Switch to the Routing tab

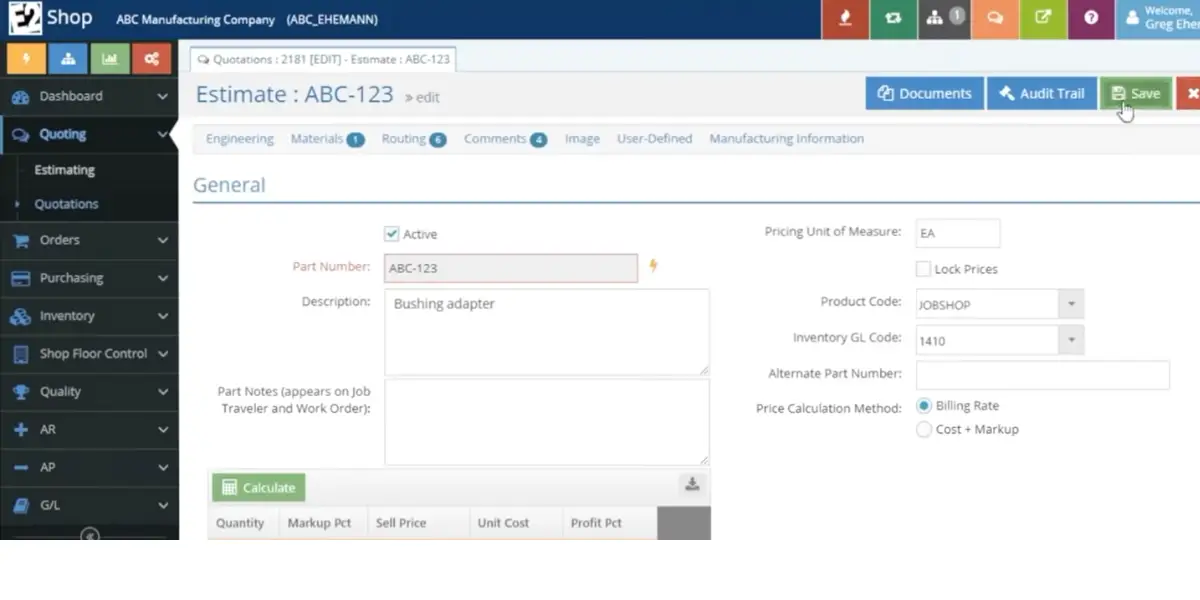413,139
